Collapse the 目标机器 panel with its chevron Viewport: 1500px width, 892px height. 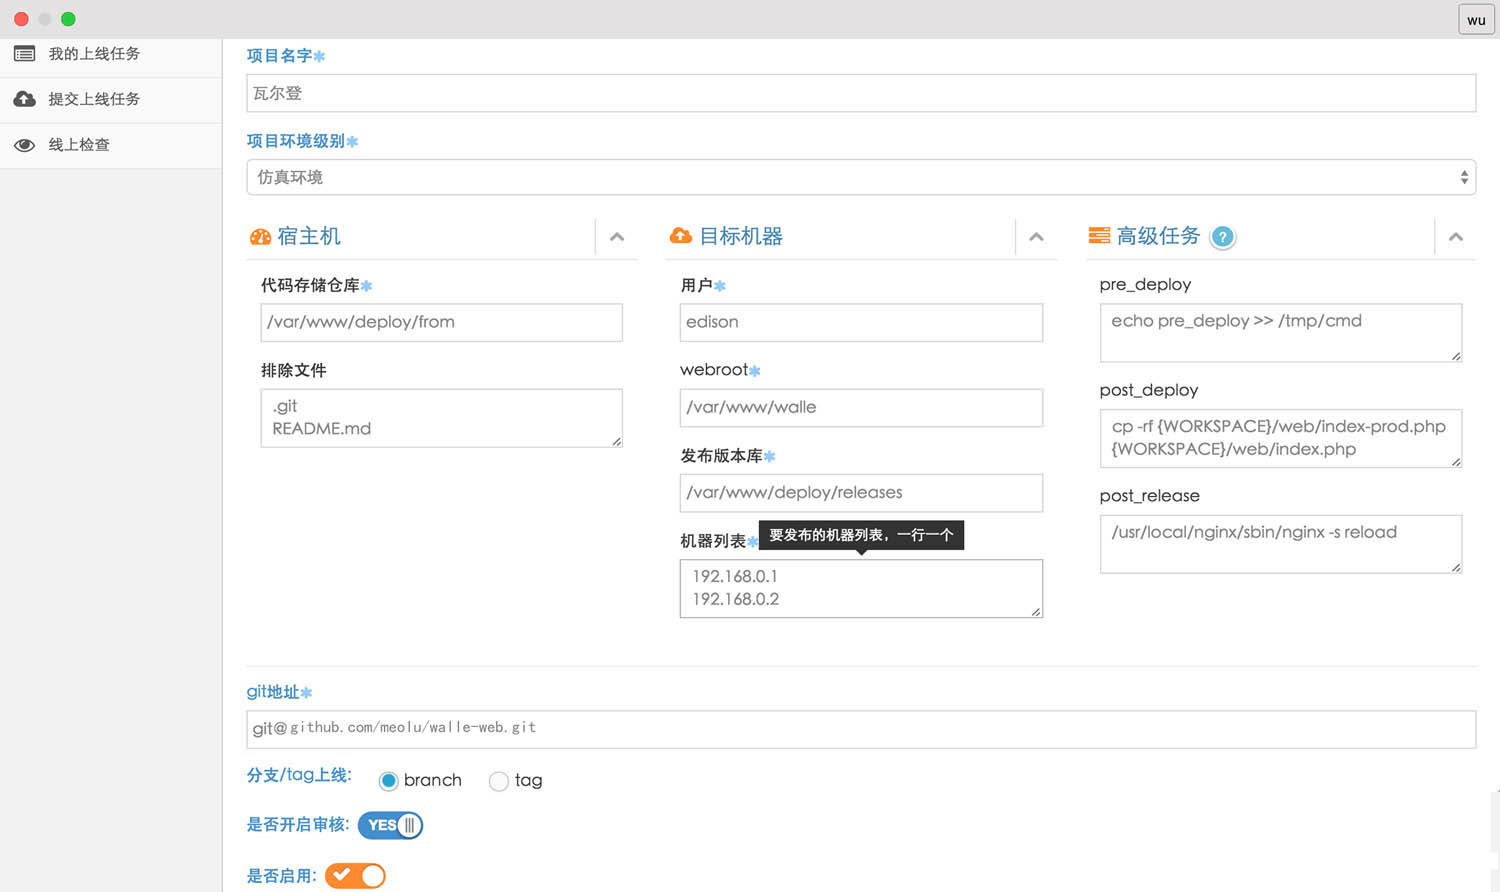[x=1036, y=237]
